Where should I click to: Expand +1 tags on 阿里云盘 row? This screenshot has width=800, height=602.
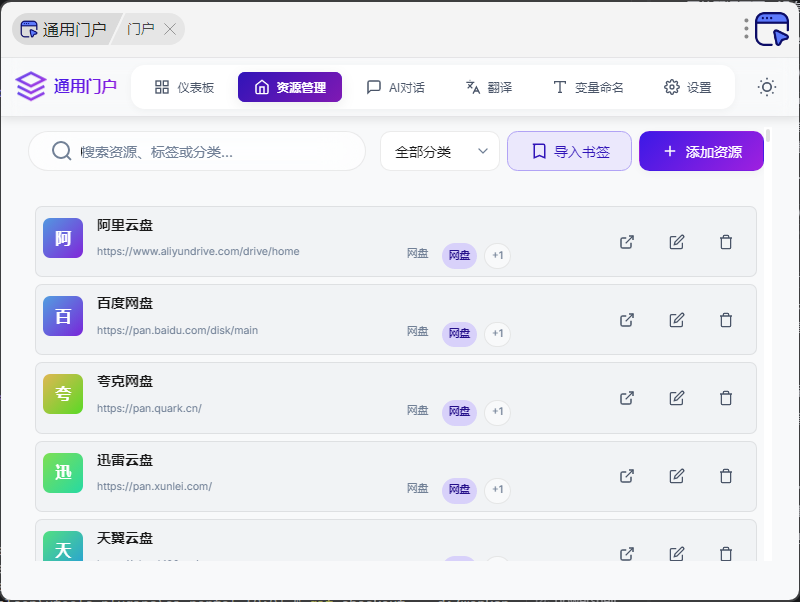click(497, 256)
